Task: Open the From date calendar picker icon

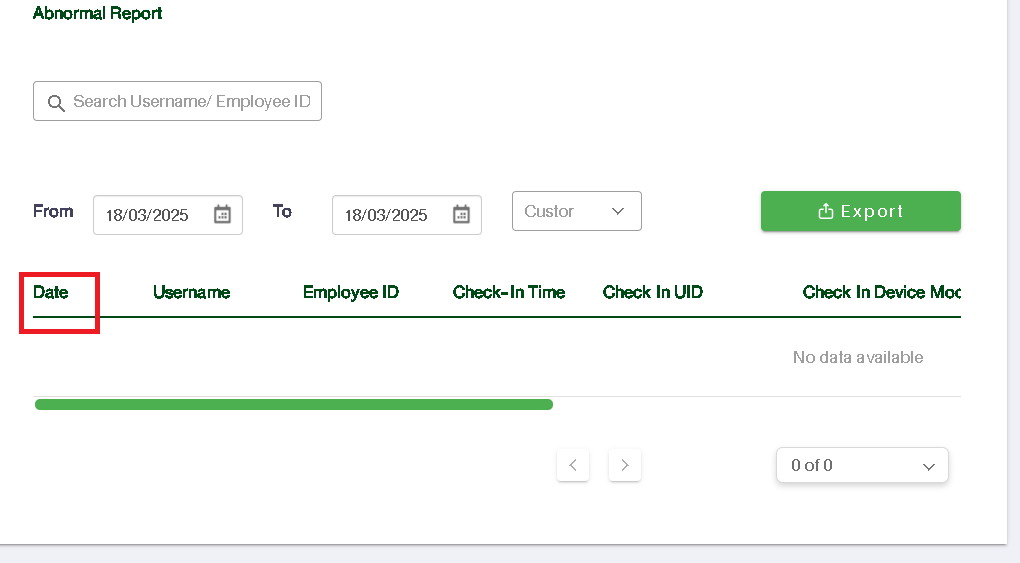Action: (222, 214)
